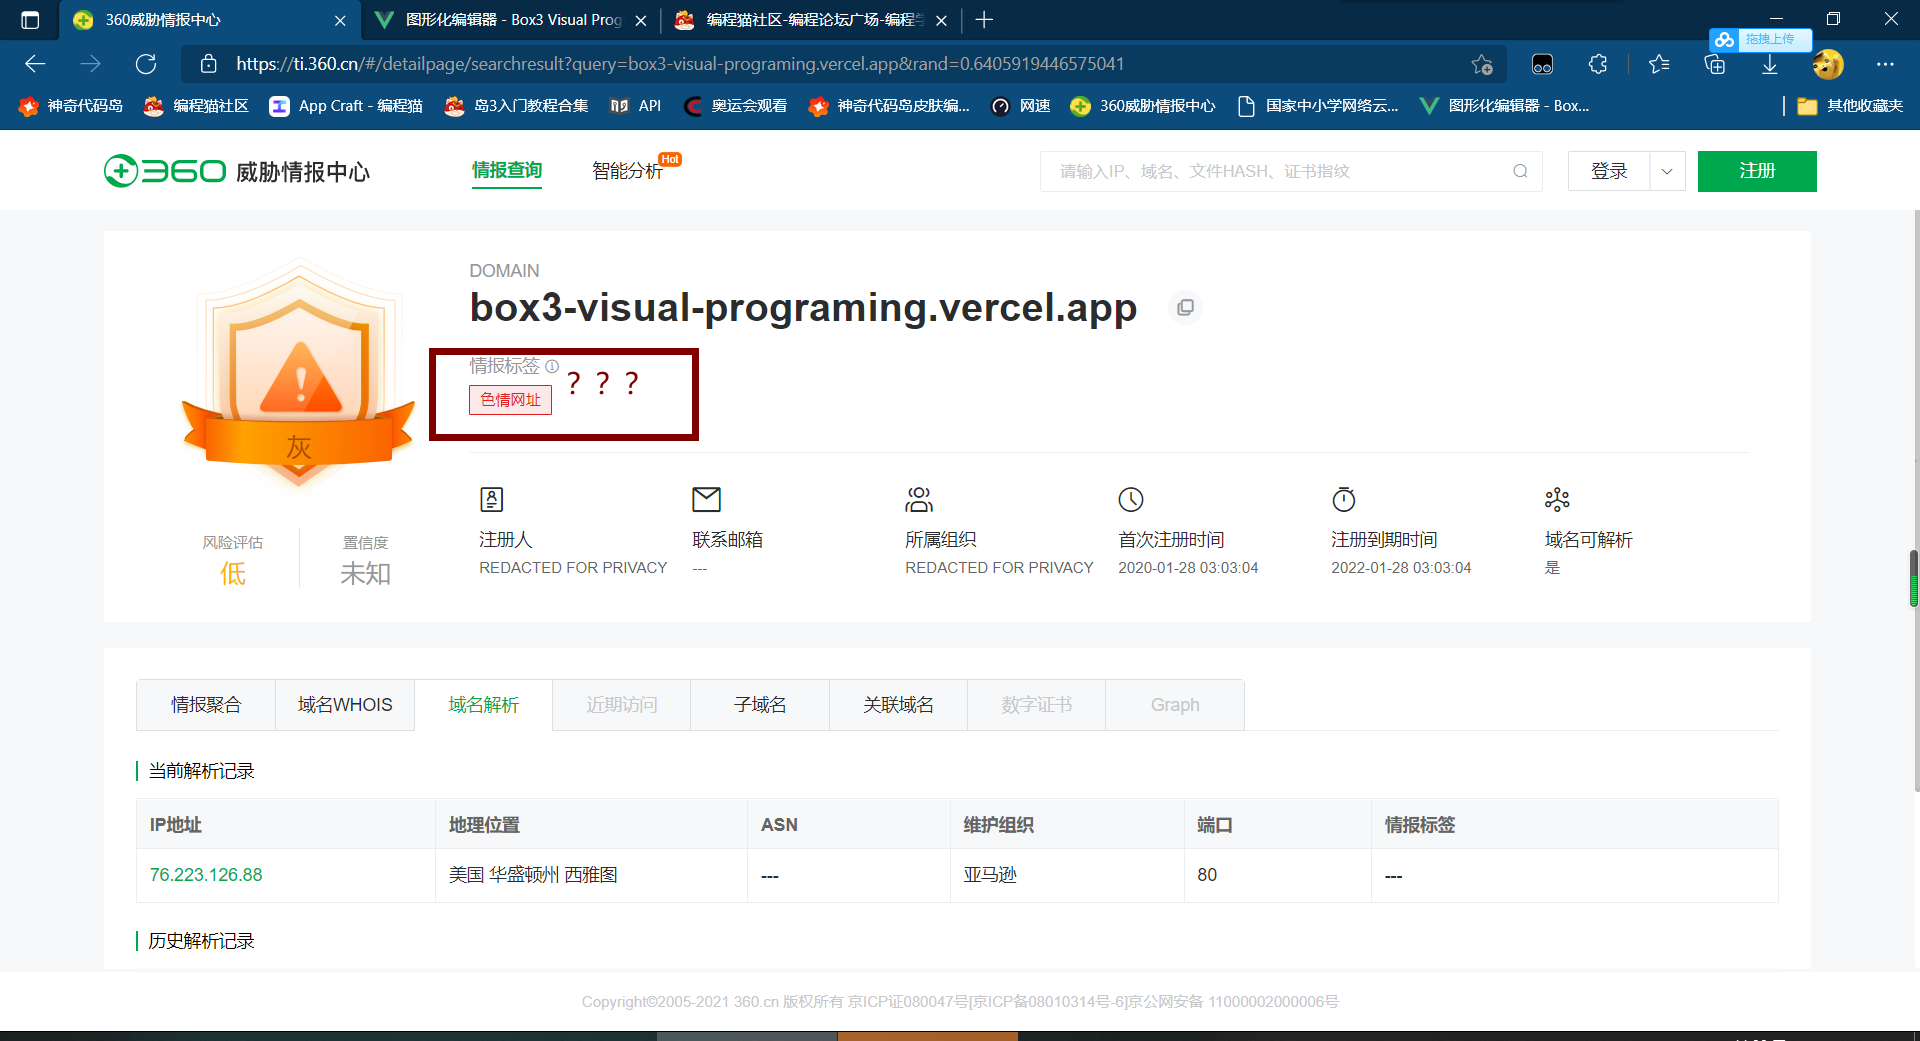Switch to the 情报聚合 tab
The image size is (1920, 1041).
click(x=206, y=705)
